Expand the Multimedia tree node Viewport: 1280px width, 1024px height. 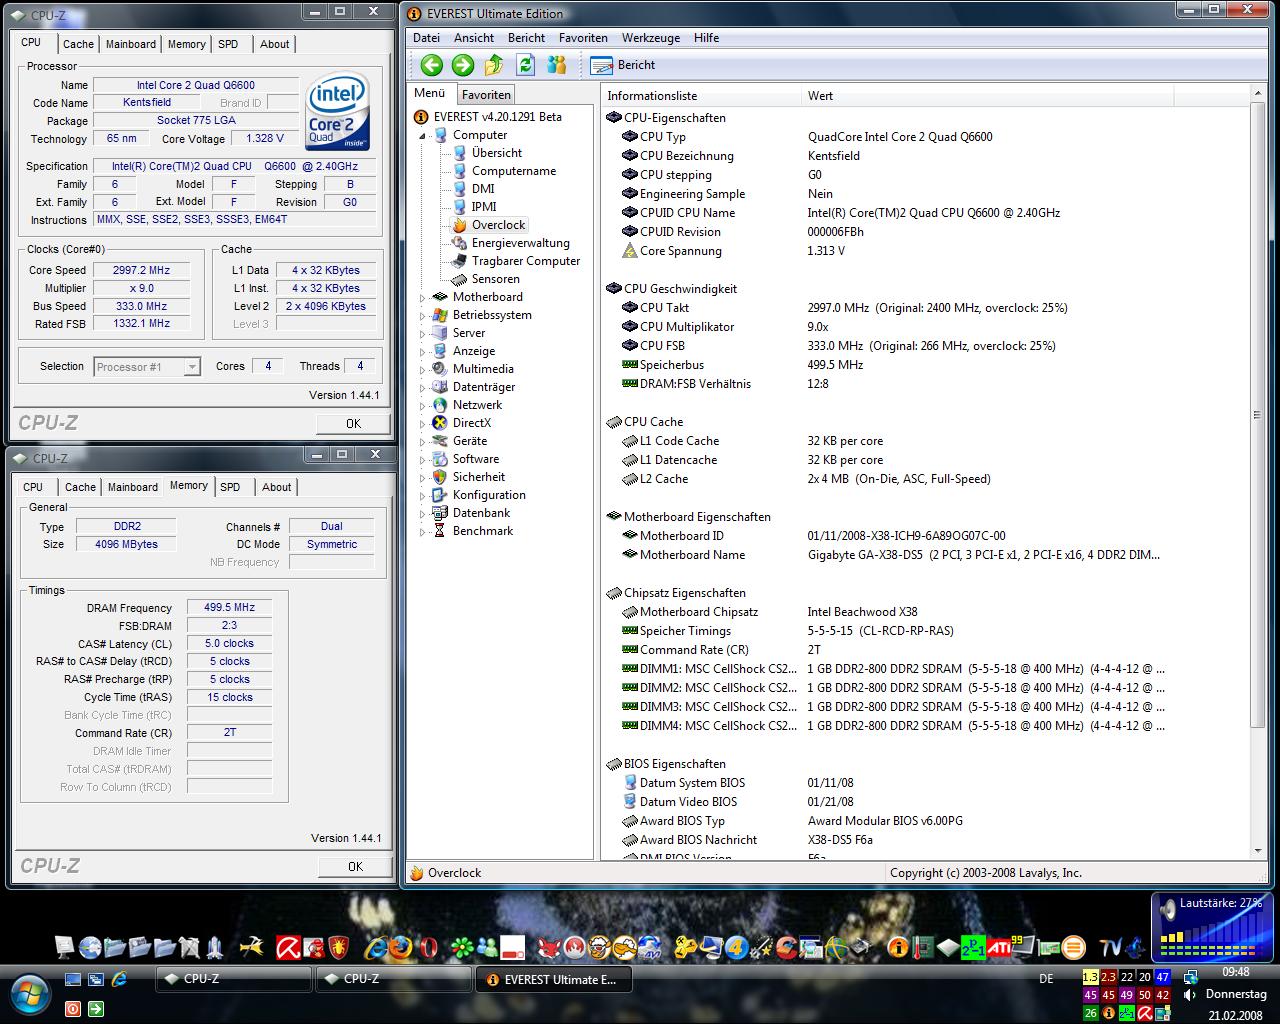tap(422, 369)
